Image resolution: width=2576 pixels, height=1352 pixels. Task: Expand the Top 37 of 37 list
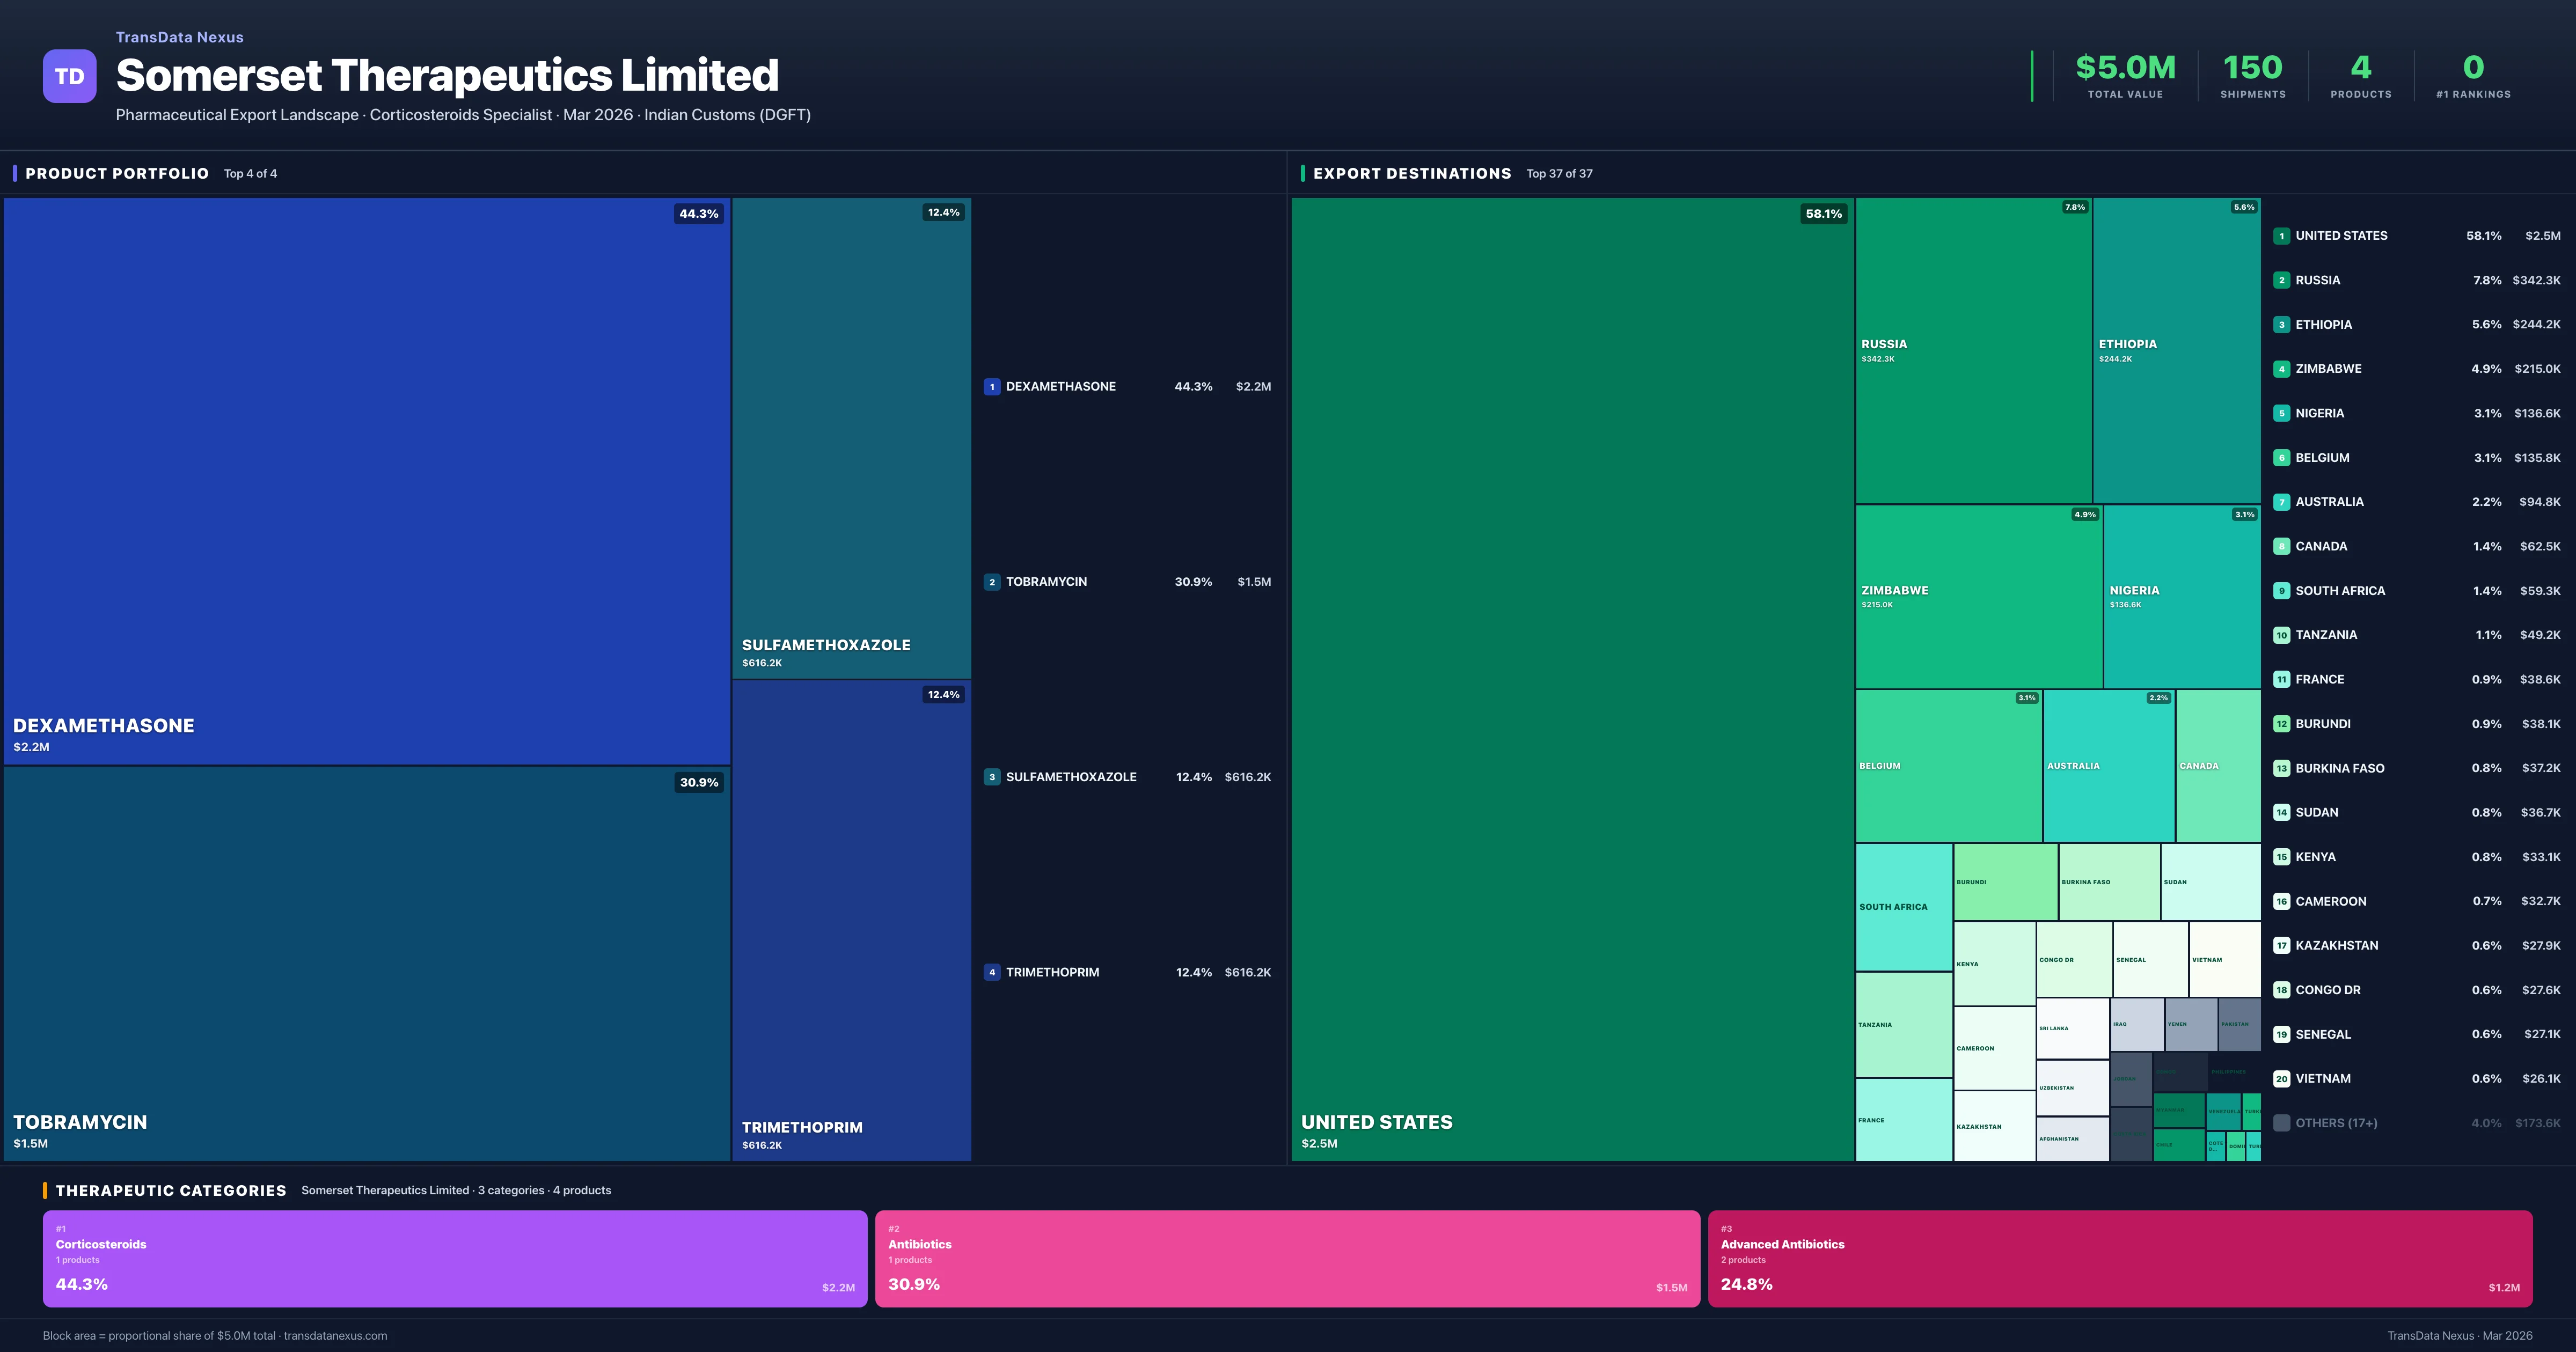1560,173
